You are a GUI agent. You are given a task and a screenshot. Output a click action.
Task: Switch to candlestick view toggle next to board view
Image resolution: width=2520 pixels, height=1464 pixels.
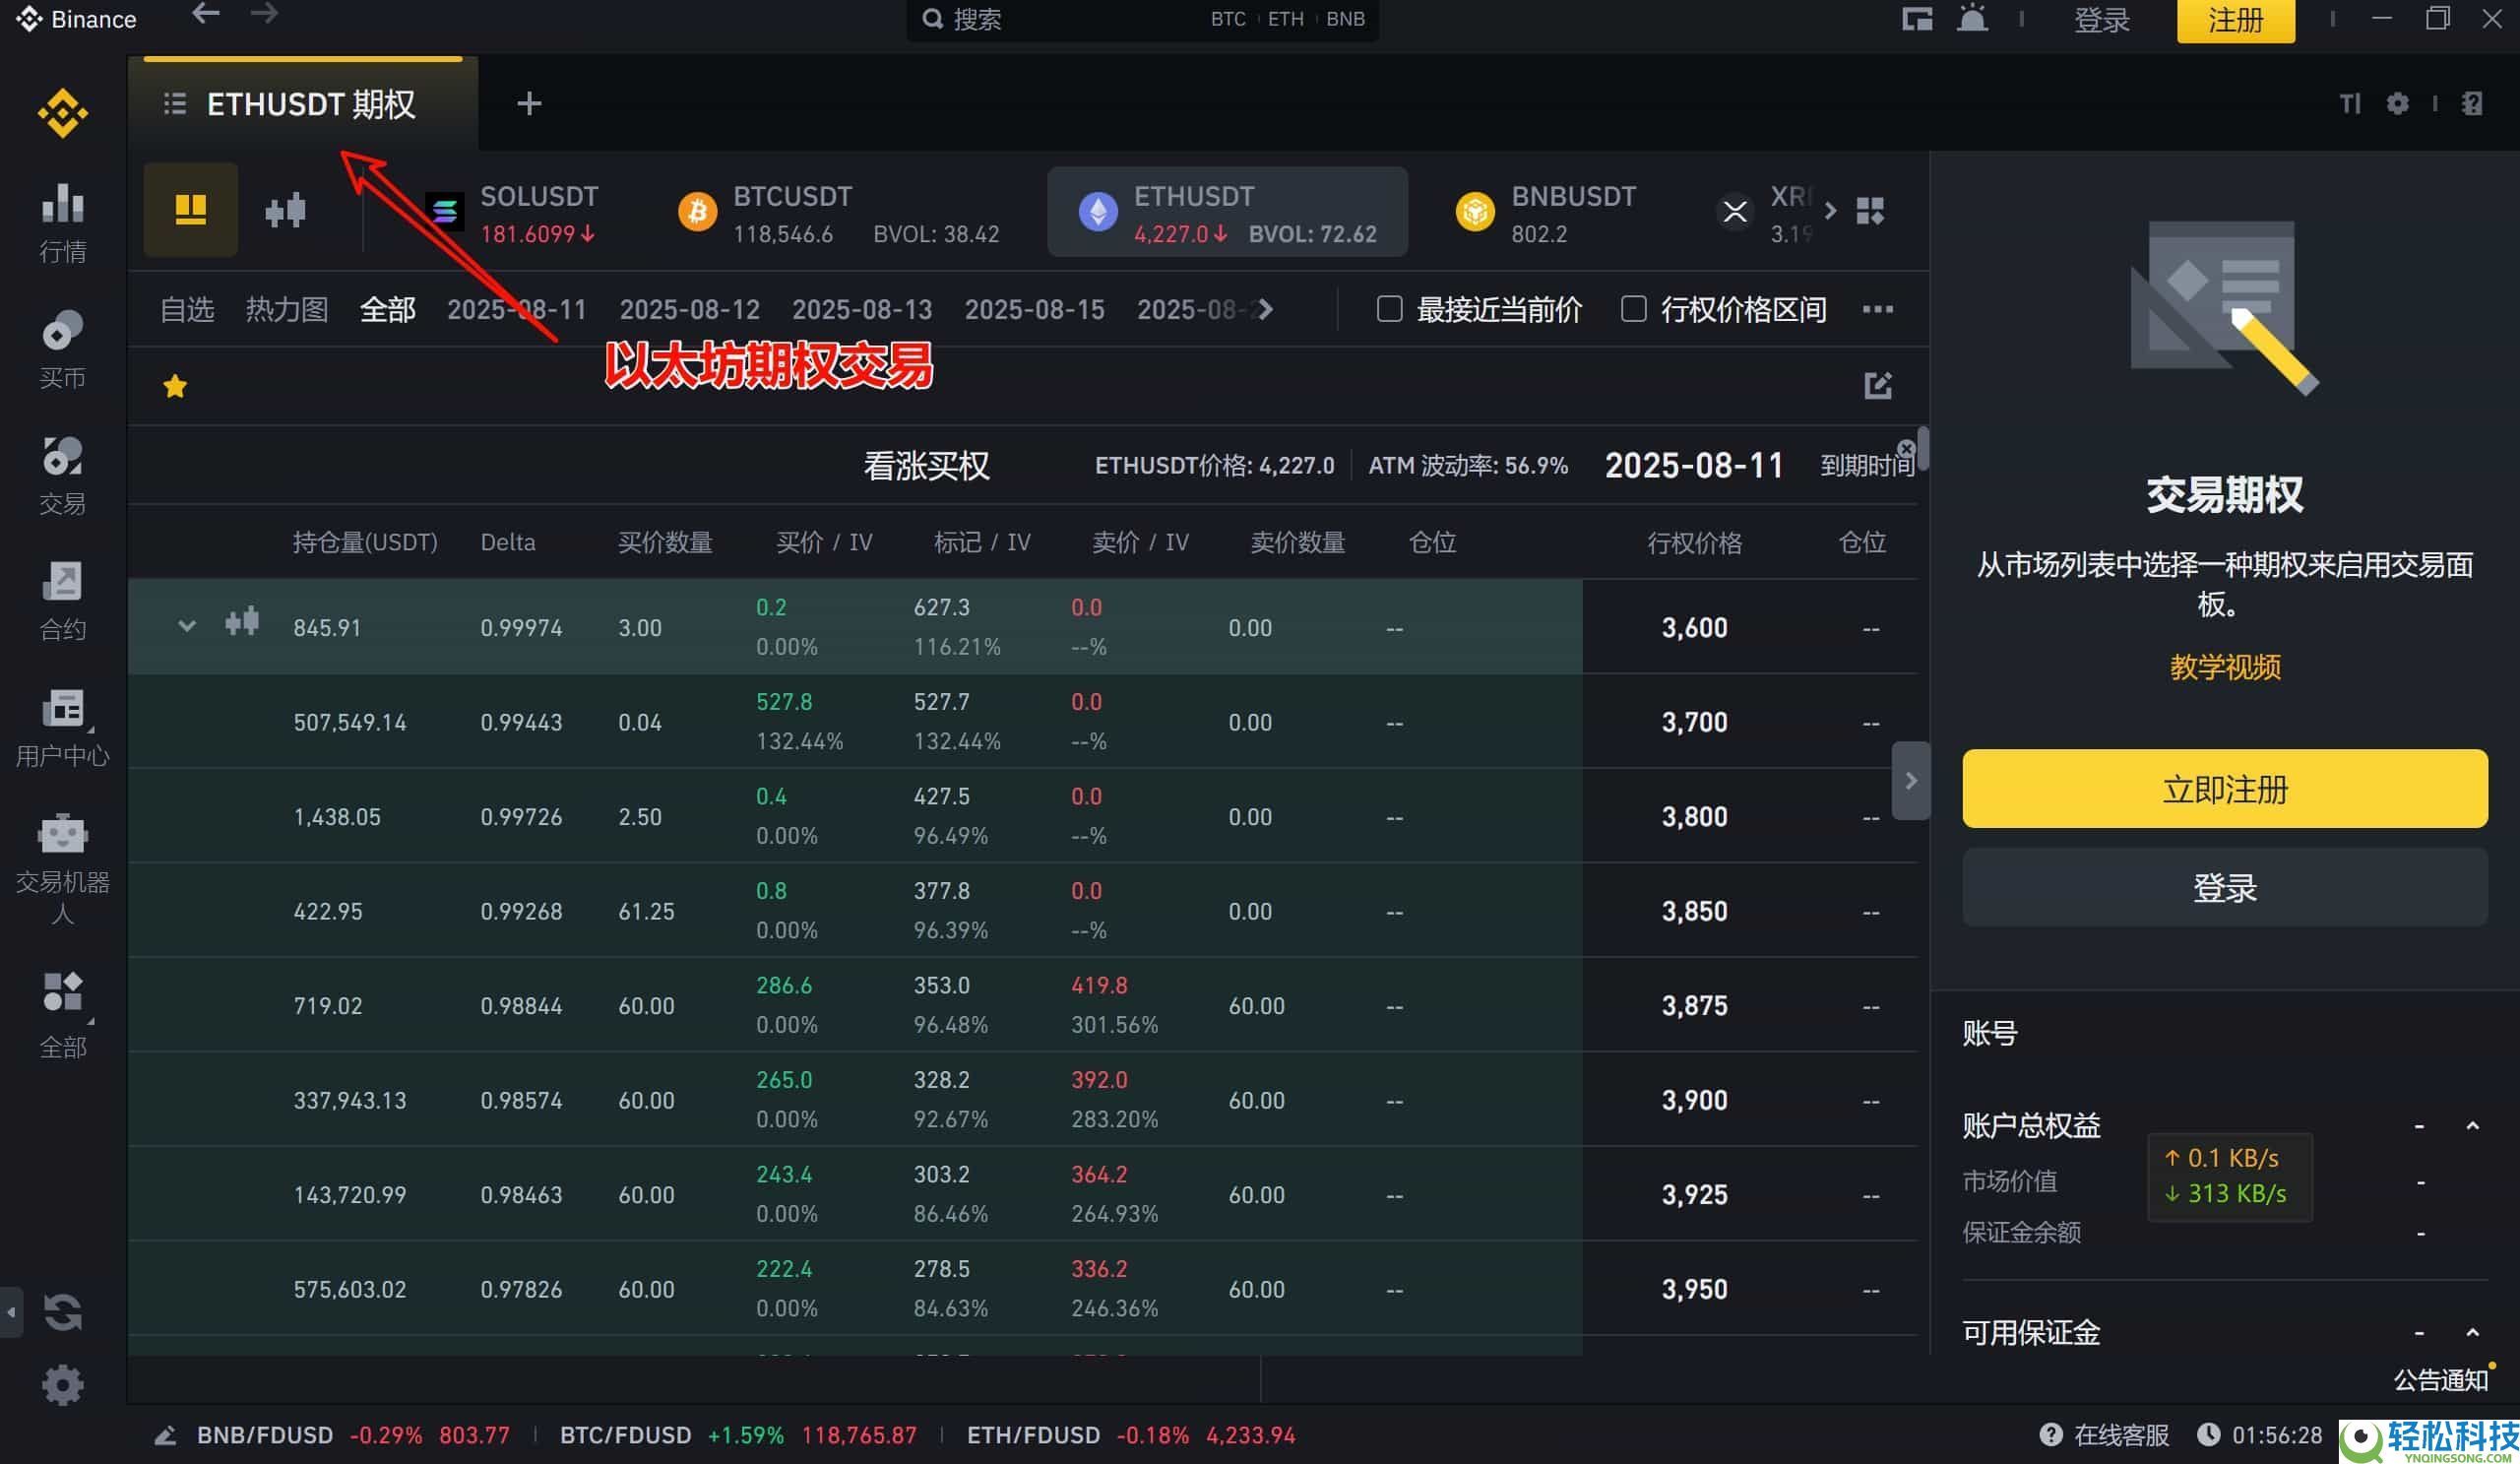click(x=285, y=210)
